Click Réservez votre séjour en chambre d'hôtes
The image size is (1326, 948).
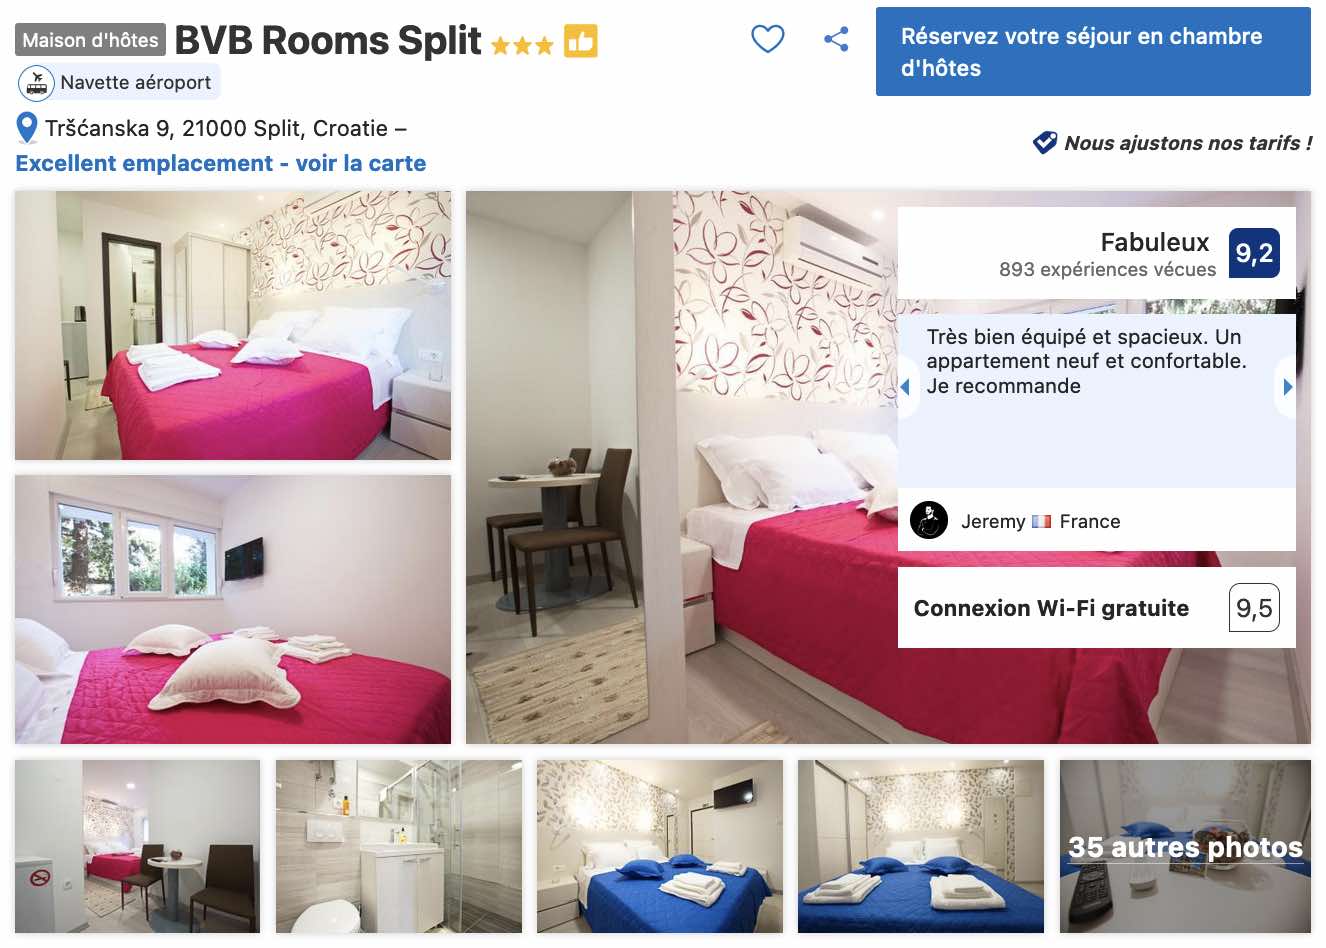[1093, 52]
